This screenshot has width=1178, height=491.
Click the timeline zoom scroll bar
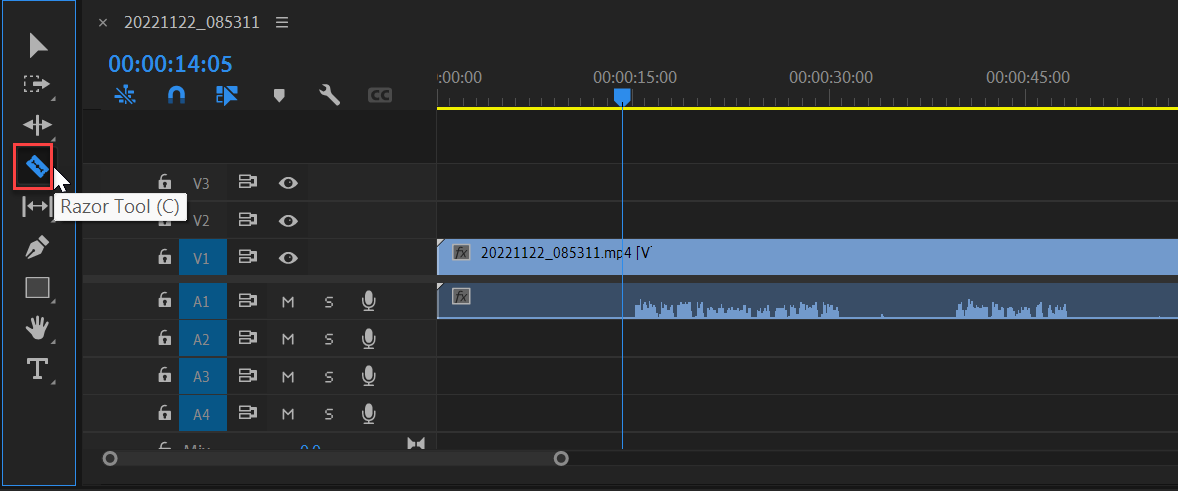click(x=336, y=458)
